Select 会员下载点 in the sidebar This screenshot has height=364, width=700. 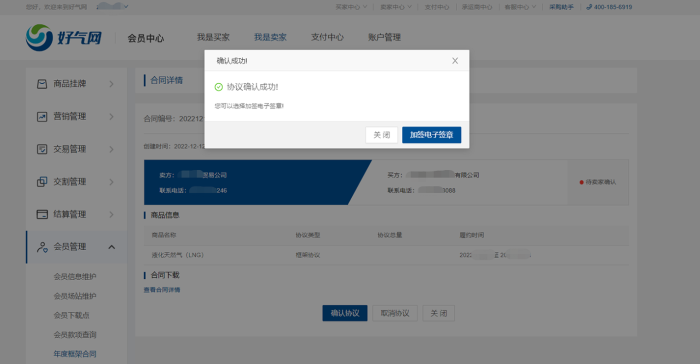[71, 315]
